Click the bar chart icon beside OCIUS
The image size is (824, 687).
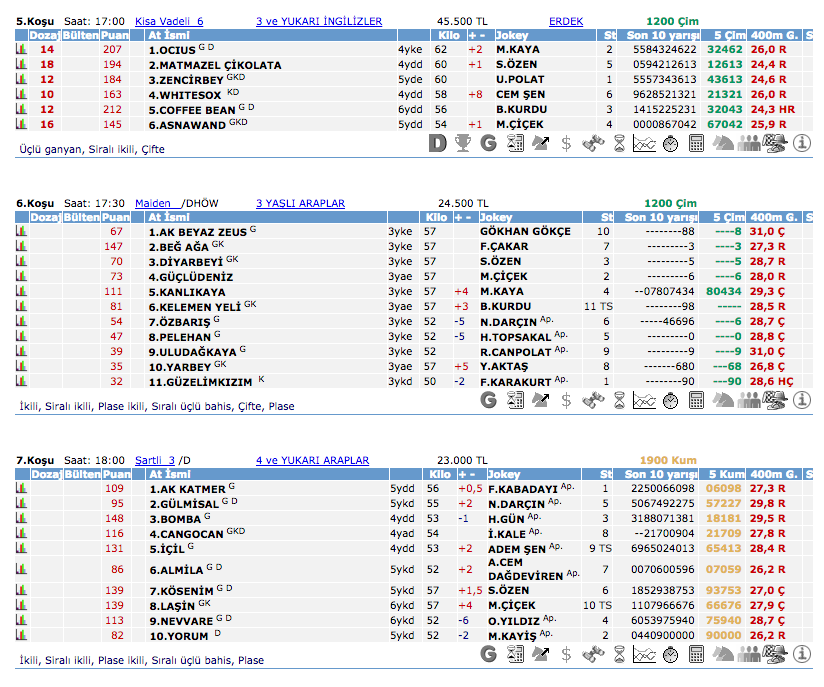tap(21, 49)
